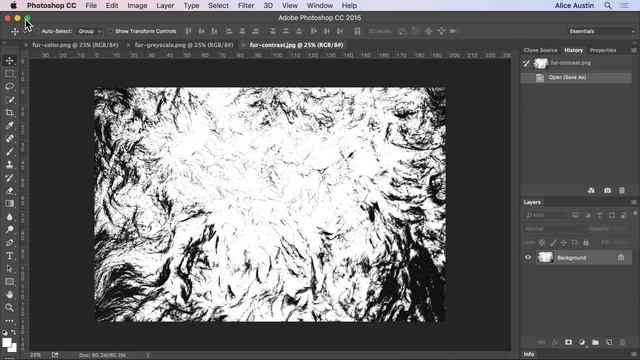
Task: Select the Spot Healing Brush tool
Action: tap(9, 138)
